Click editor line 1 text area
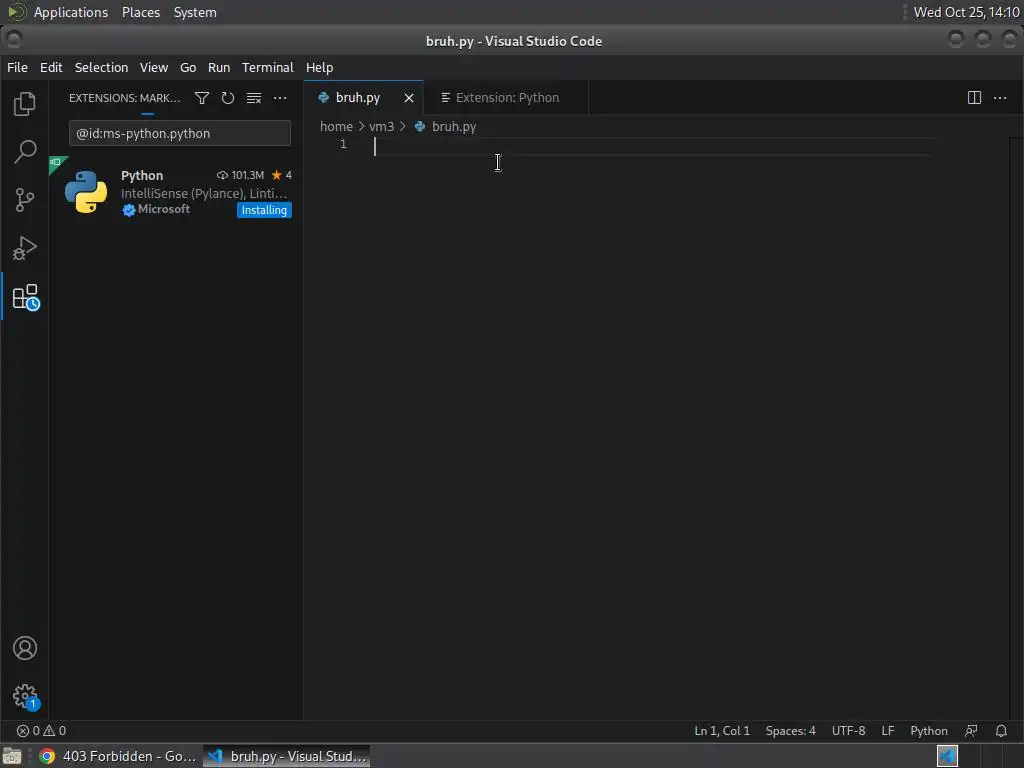 pyautogui.click(x=653, y=147)
